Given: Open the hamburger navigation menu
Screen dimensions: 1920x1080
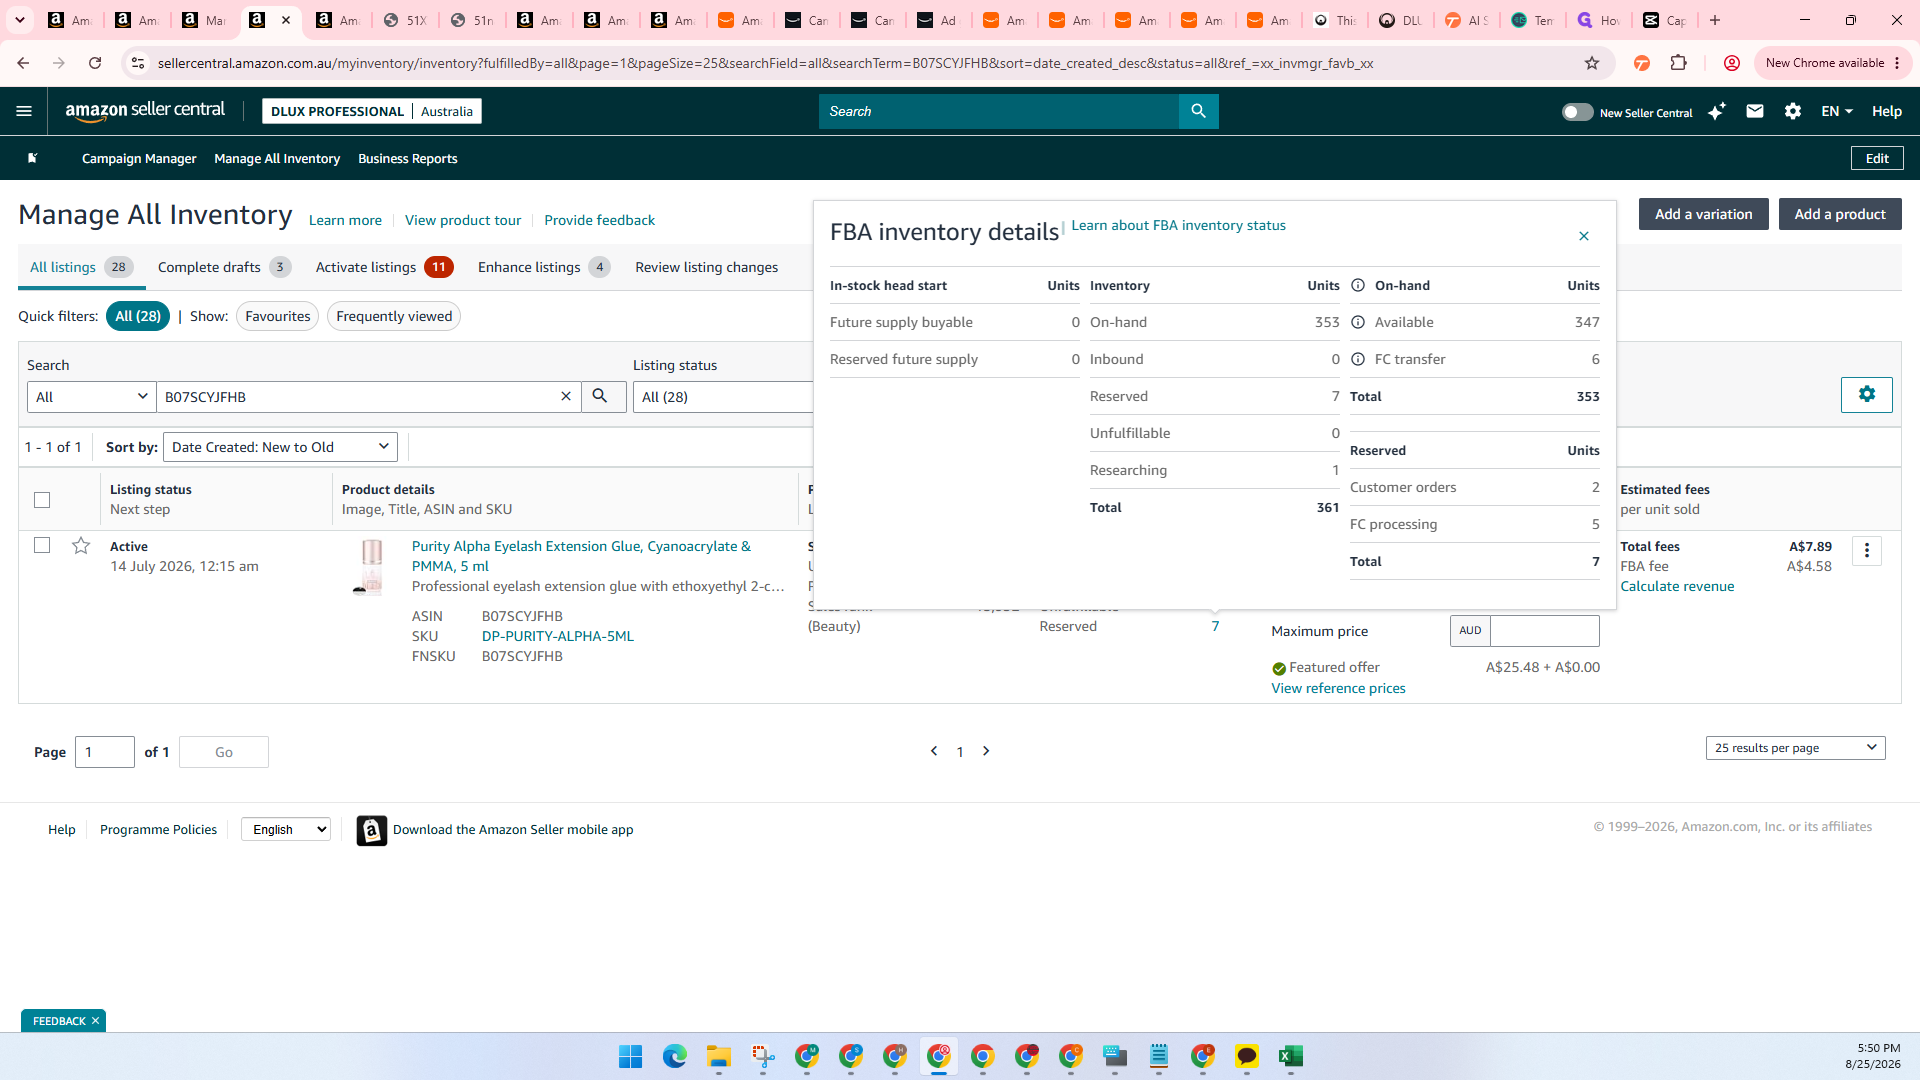Looking at the screenshot, I should coord(24,111).
